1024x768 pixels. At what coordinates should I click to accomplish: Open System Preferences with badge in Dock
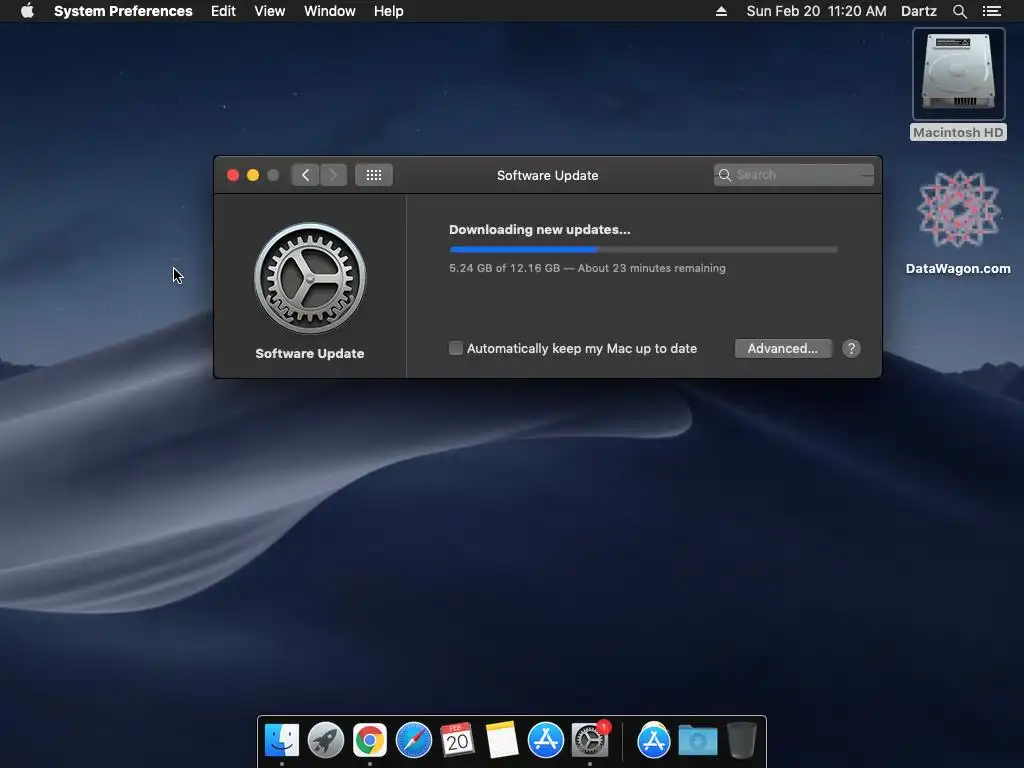590,741
